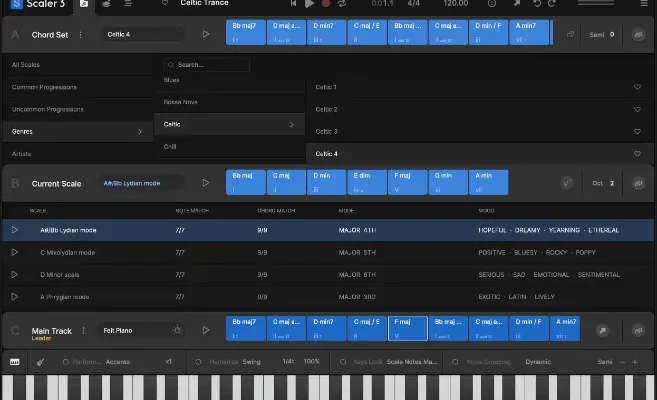Expand the Celtic genre submenu
This screenshot has height=400, width=657.
(x=229, y=124)
